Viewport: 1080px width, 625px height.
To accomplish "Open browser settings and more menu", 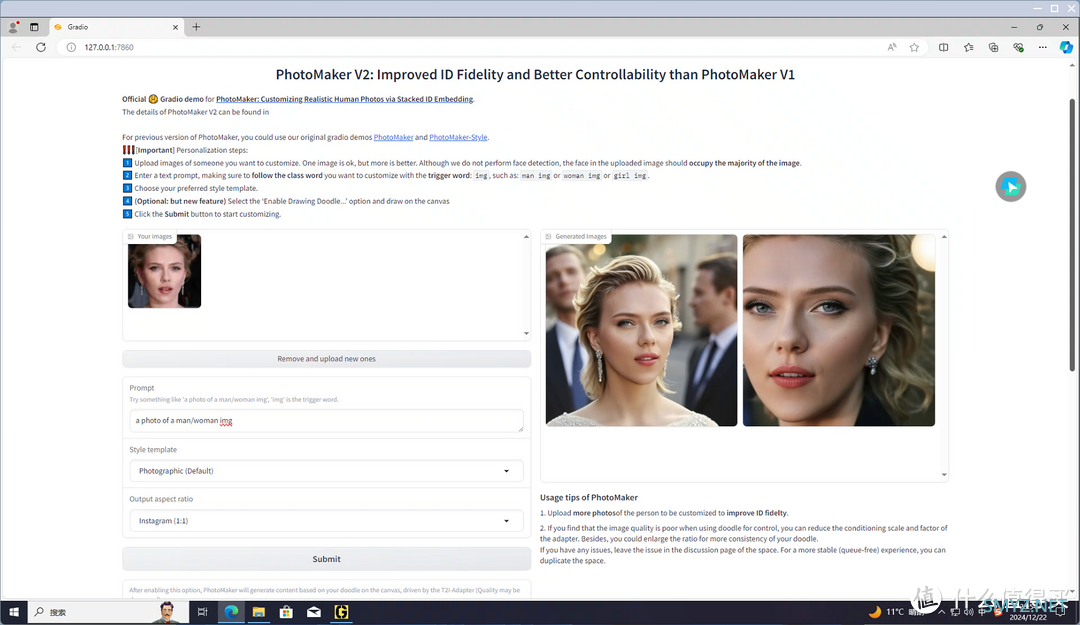I will (1043, 47).
